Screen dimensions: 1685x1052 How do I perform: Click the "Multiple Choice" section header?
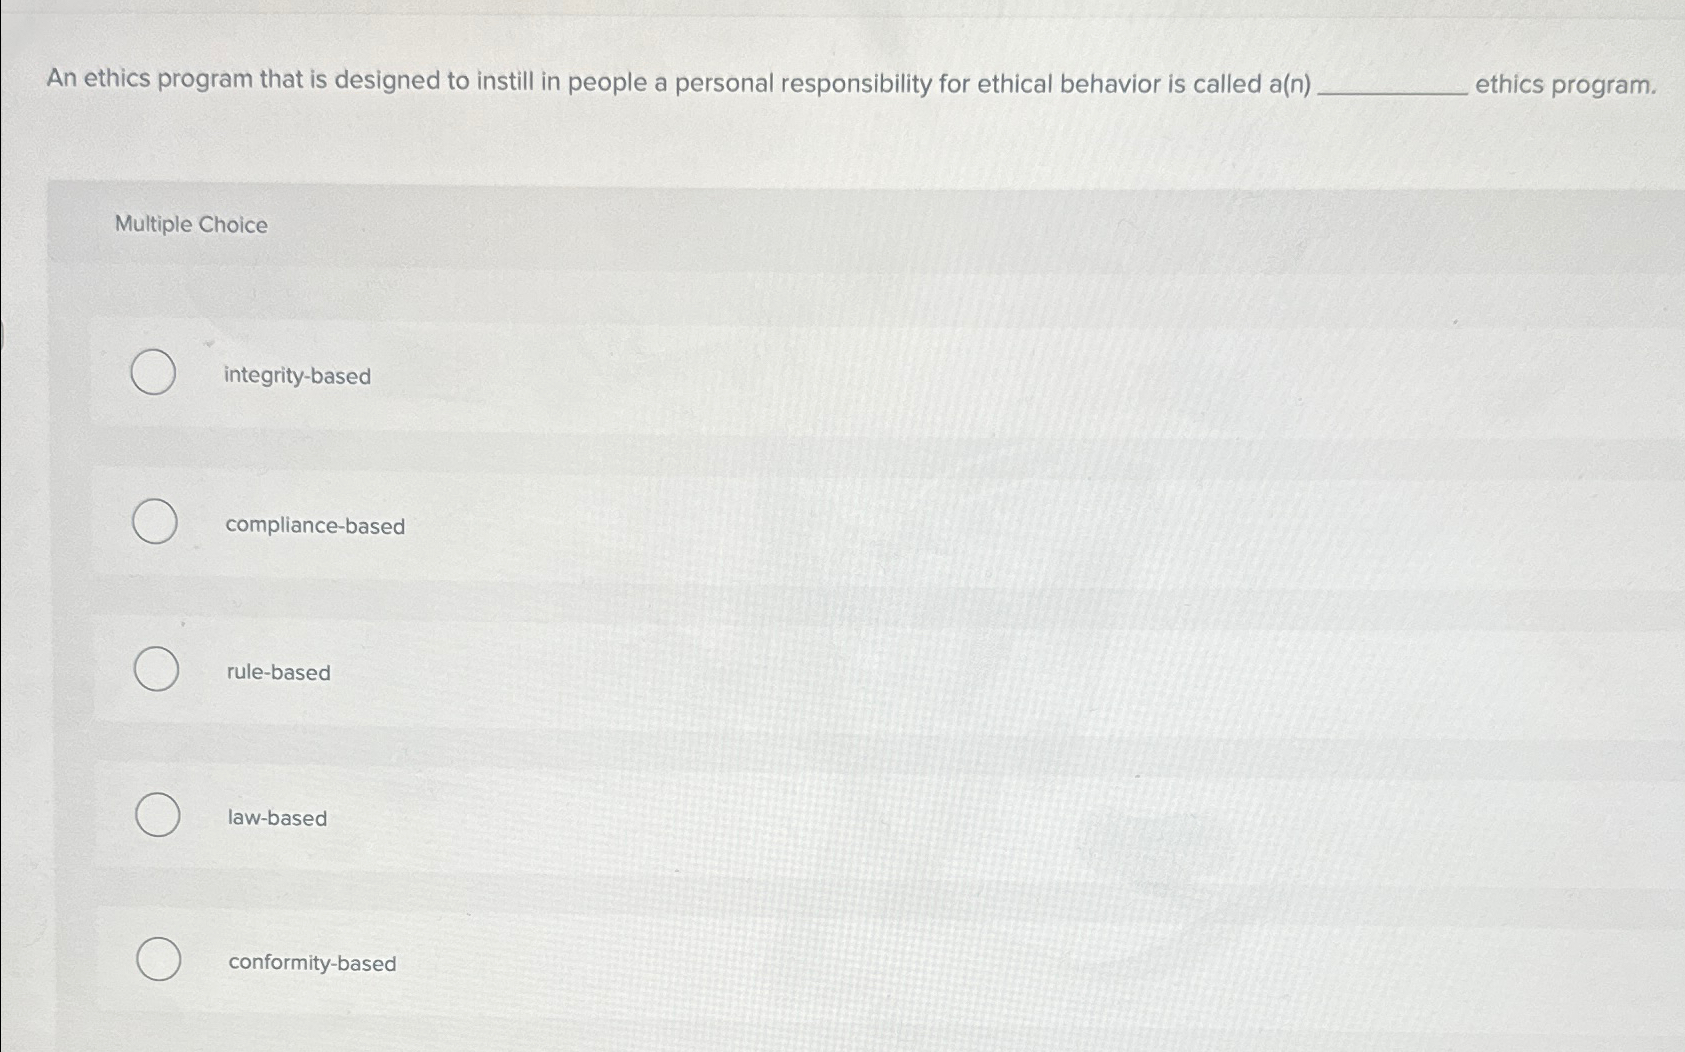click(191, 224)
